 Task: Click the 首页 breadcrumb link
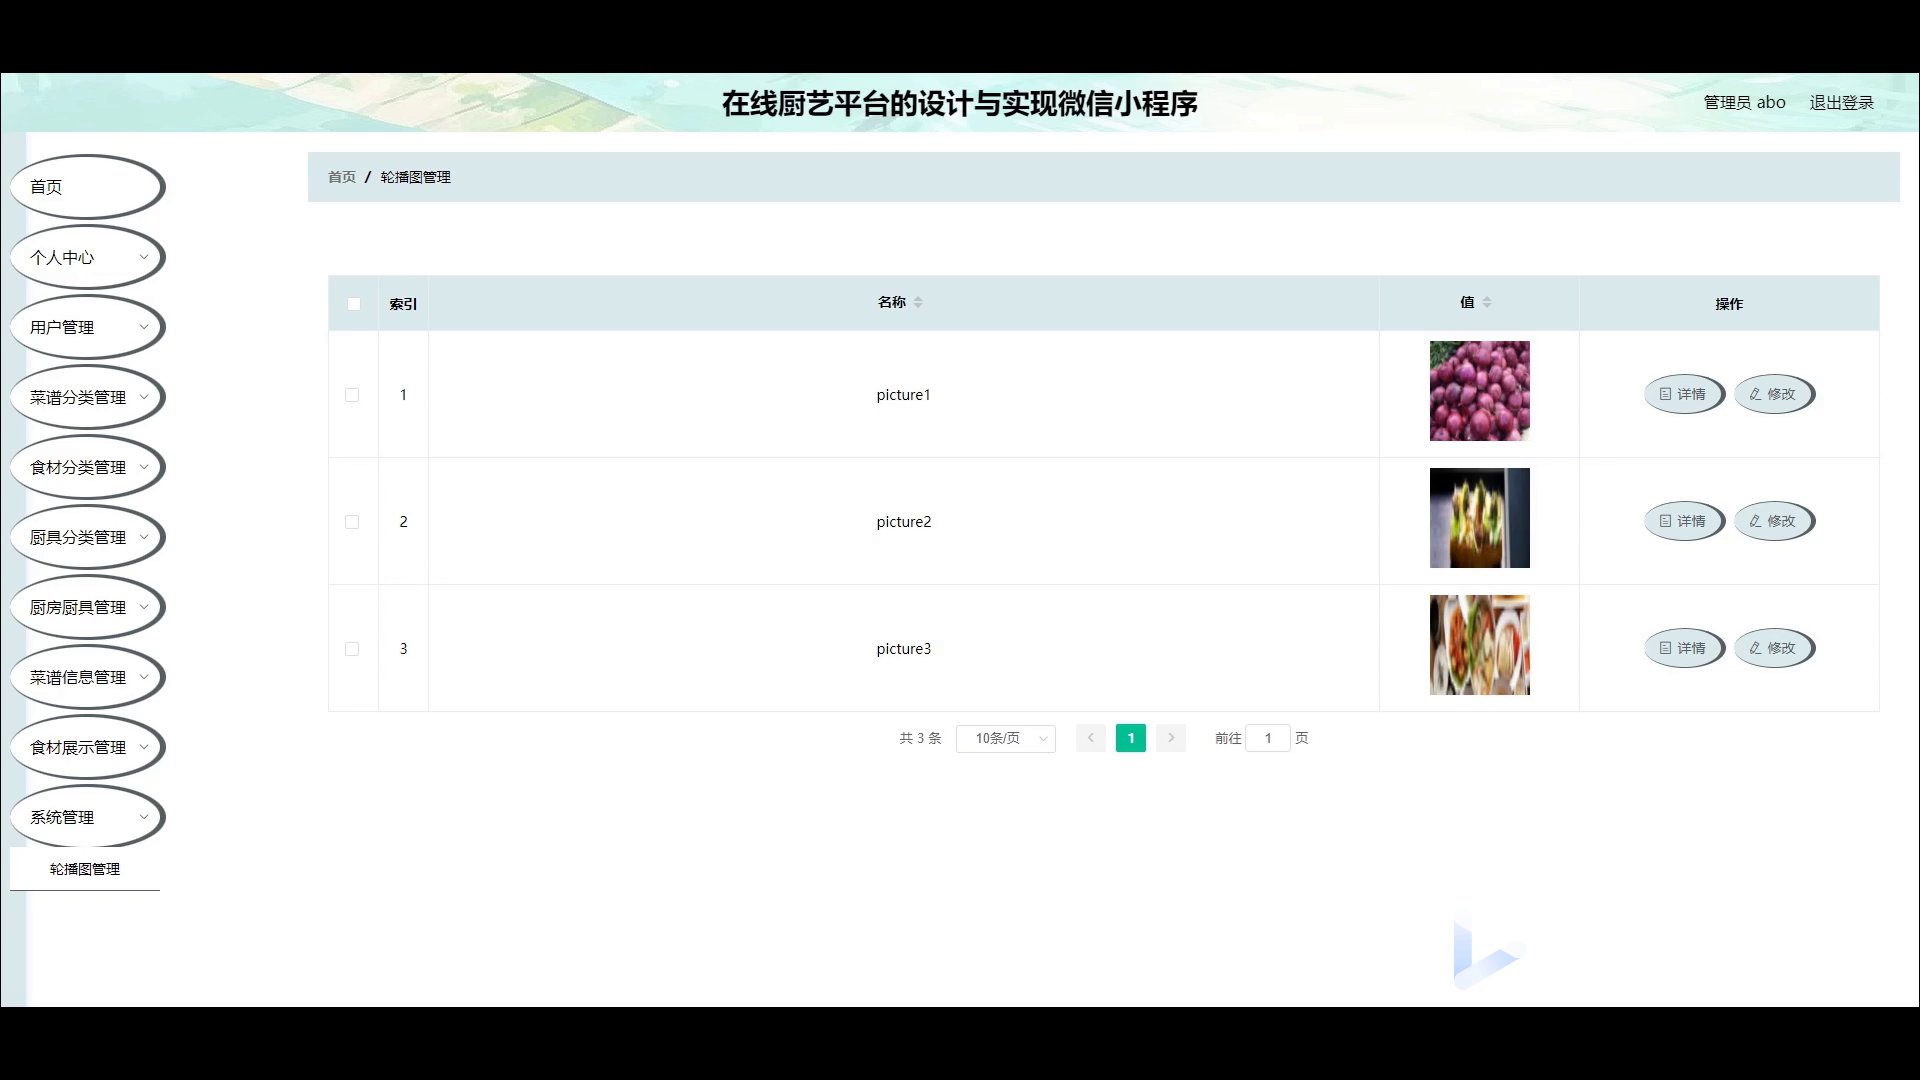tap(342, 177)
